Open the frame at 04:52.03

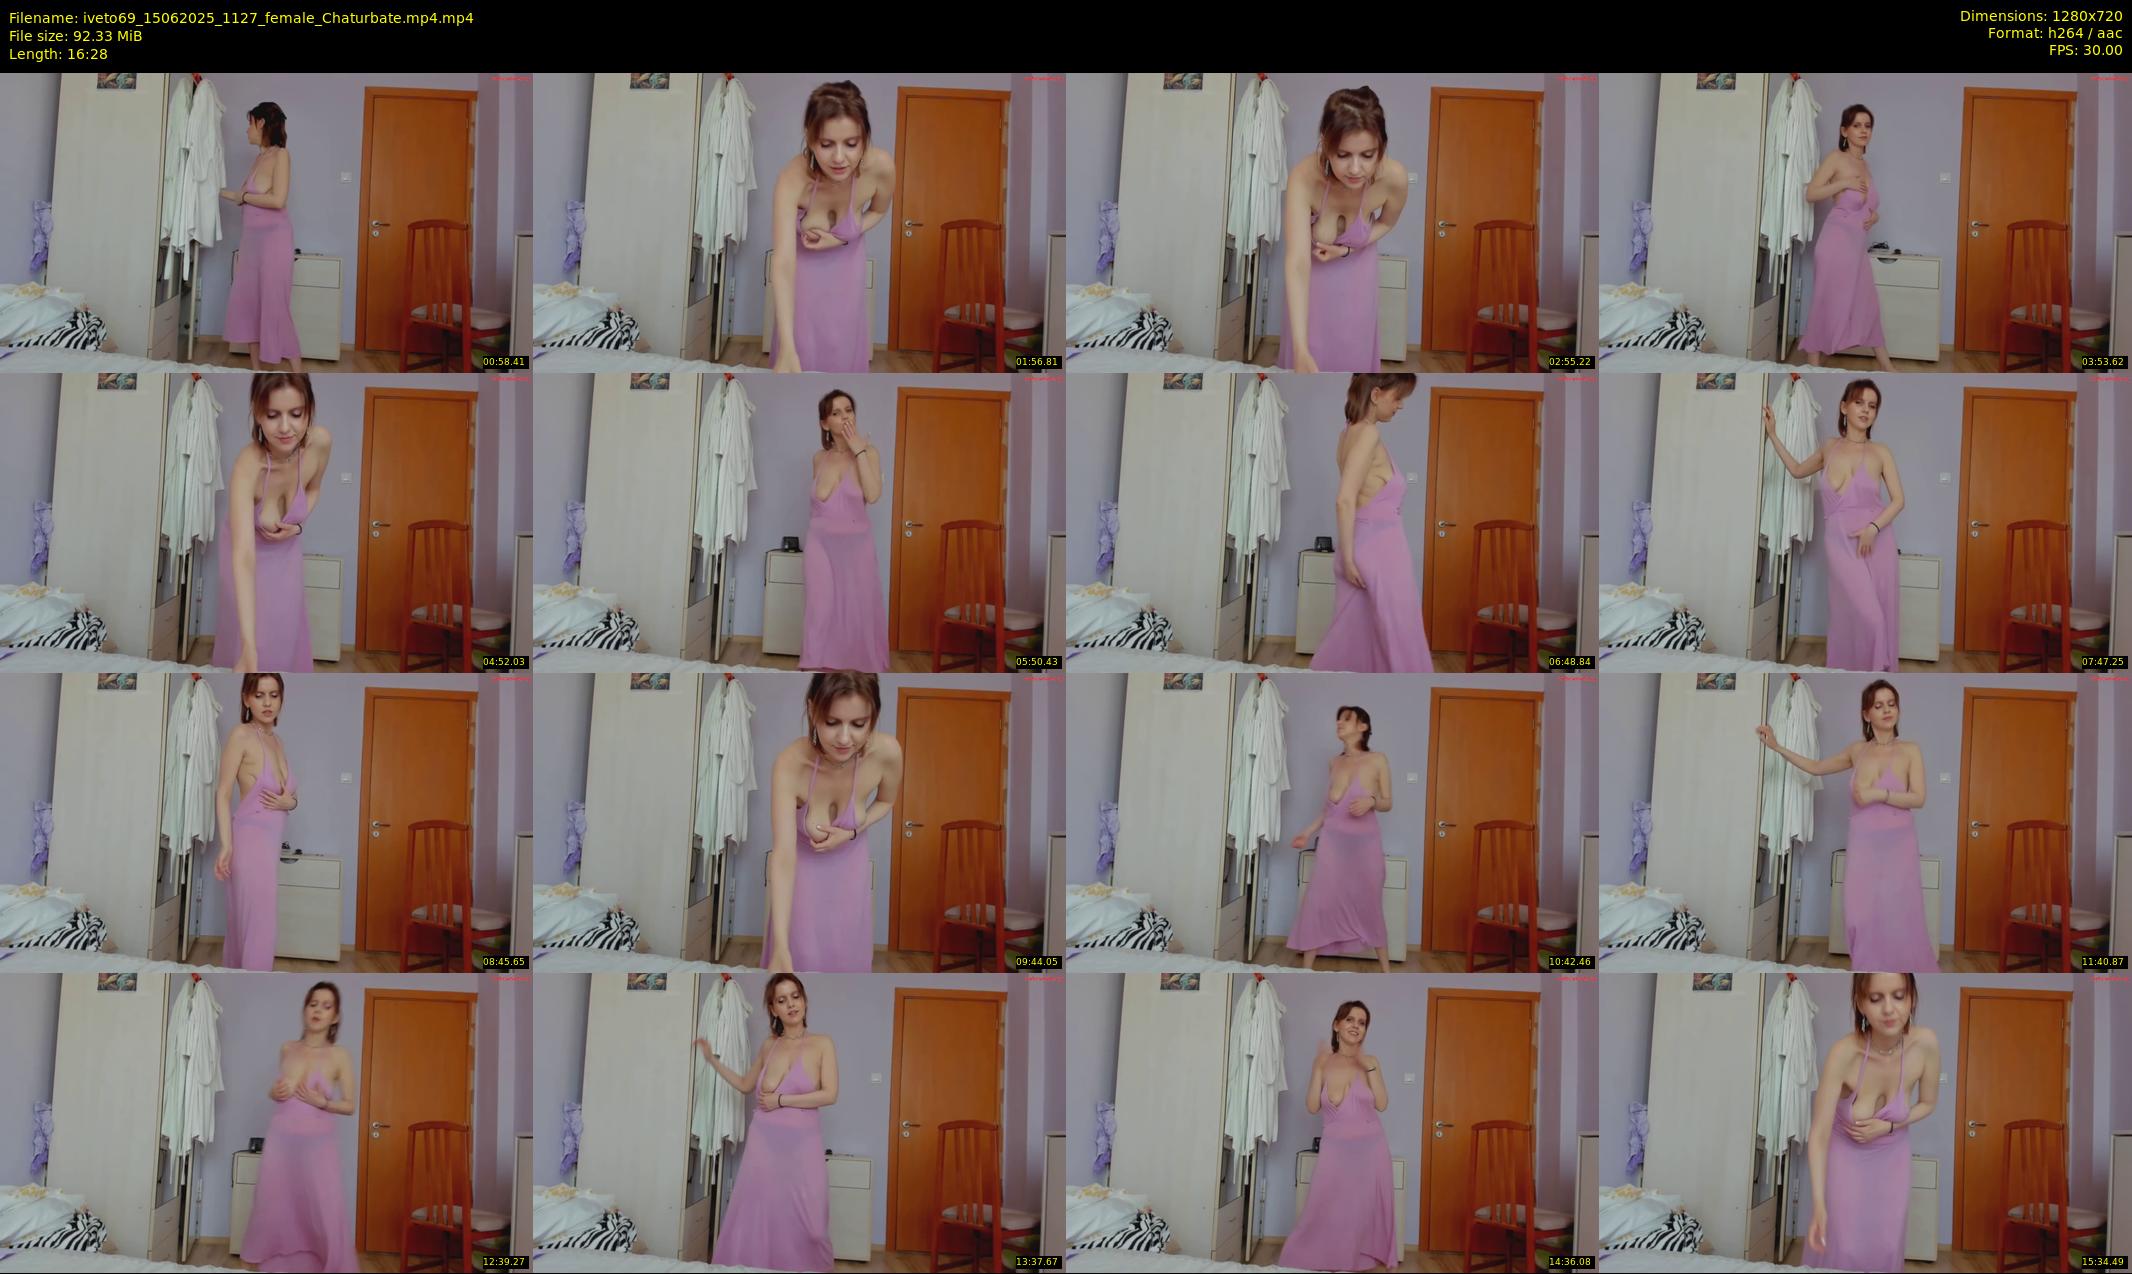pyautogui.click(x=266, y=522)
